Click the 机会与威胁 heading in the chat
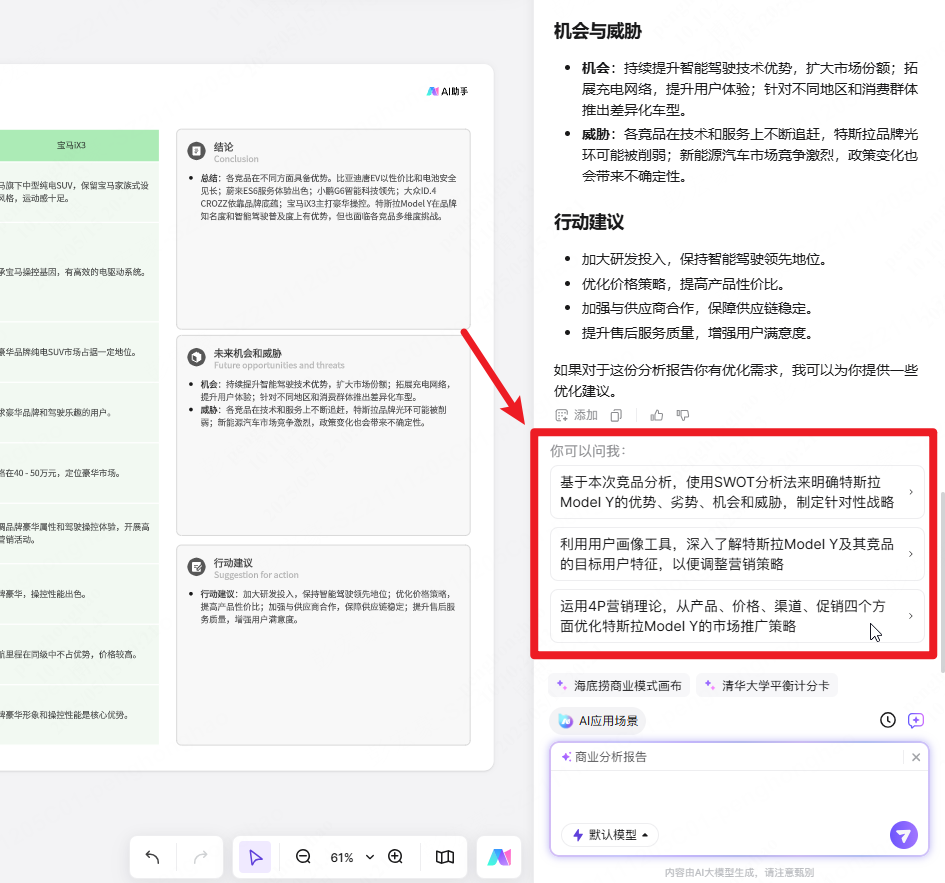 tap(598, 31)
